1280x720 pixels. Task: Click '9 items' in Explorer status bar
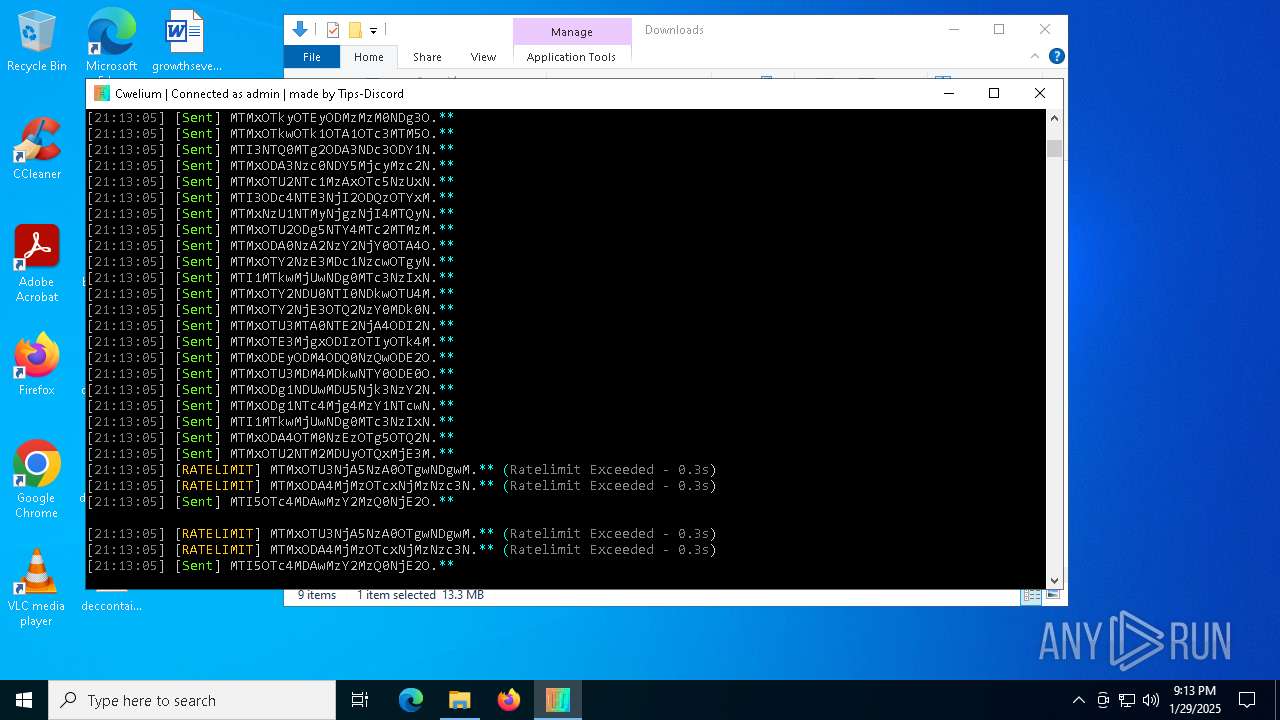click(x=317, y=595)
